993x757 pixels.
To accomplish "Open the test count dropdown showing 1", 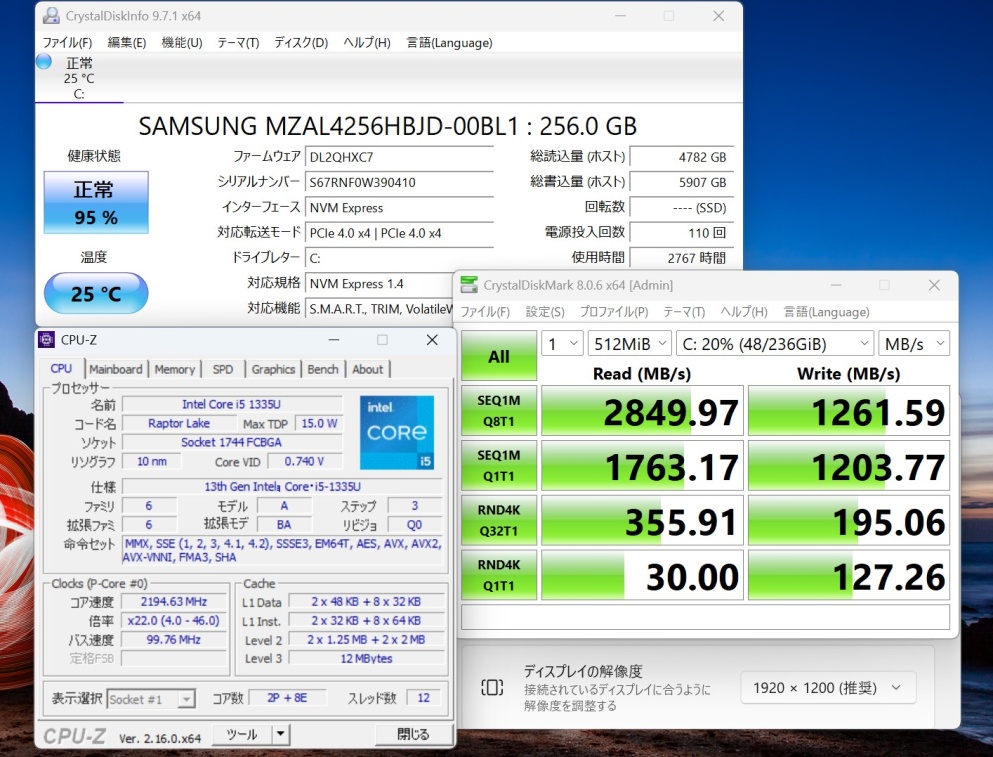I will [562, 344].
